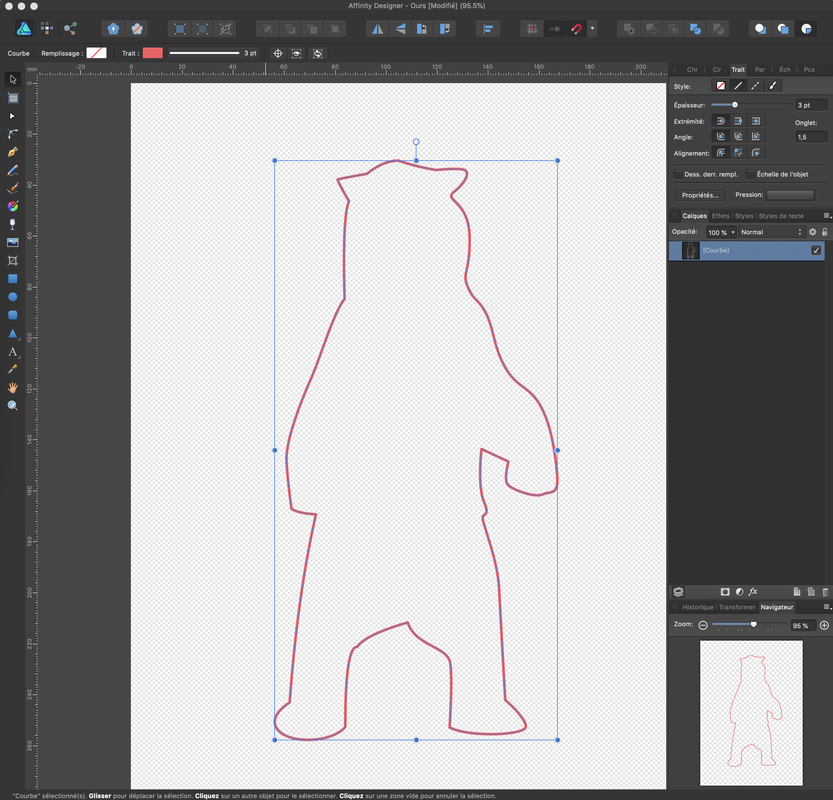833x800 pixels.
Task: Click the Propriétés... button
Action: [700, 195]
